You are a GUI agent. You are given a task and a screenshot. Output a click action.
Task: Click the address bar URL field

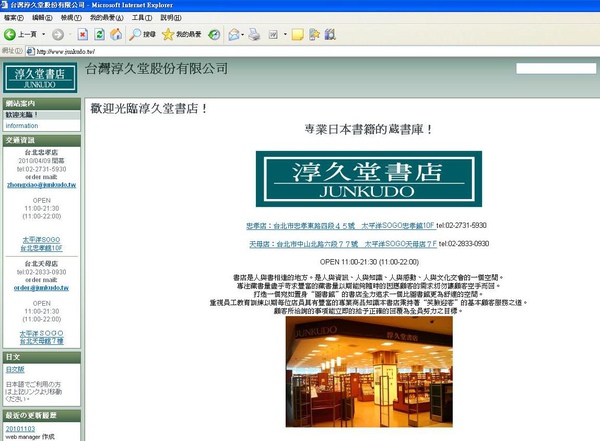click(314, 51)
